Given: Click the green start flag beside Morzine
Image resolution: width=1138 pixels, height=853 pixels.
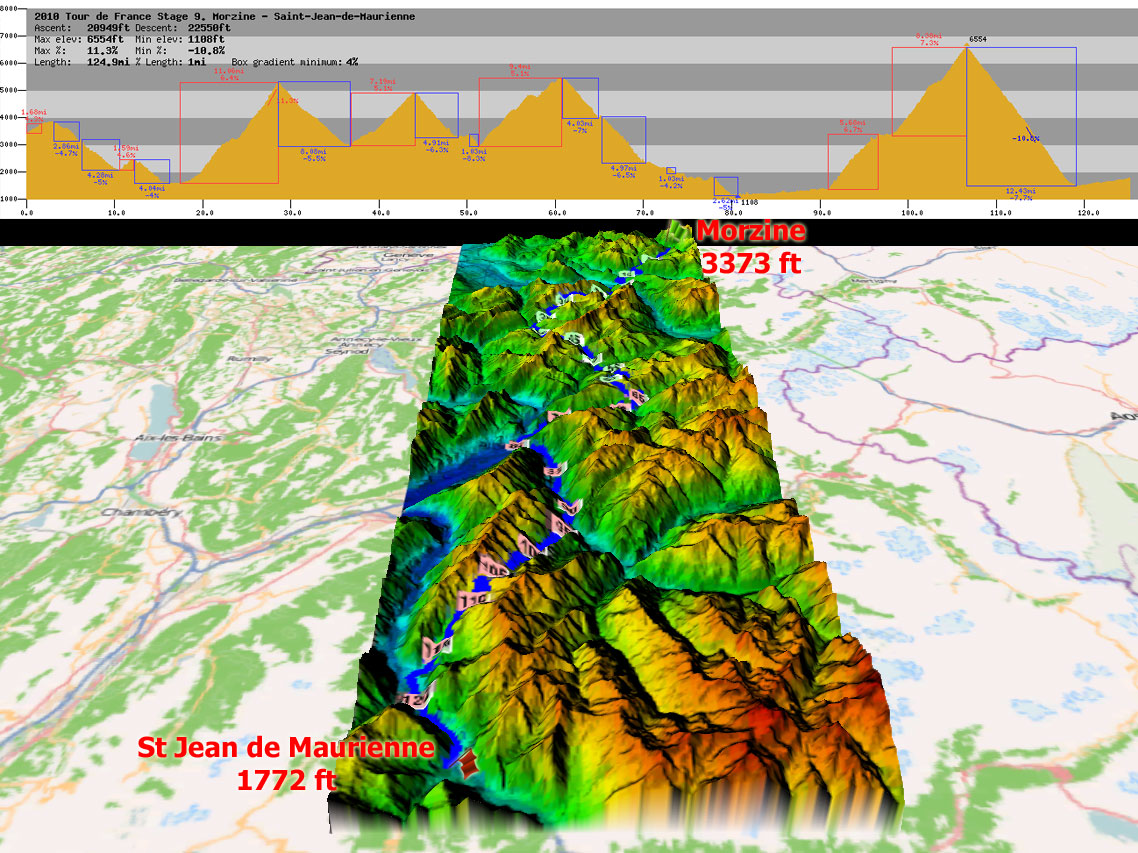Looking at the screenshot, I should 679,231.
